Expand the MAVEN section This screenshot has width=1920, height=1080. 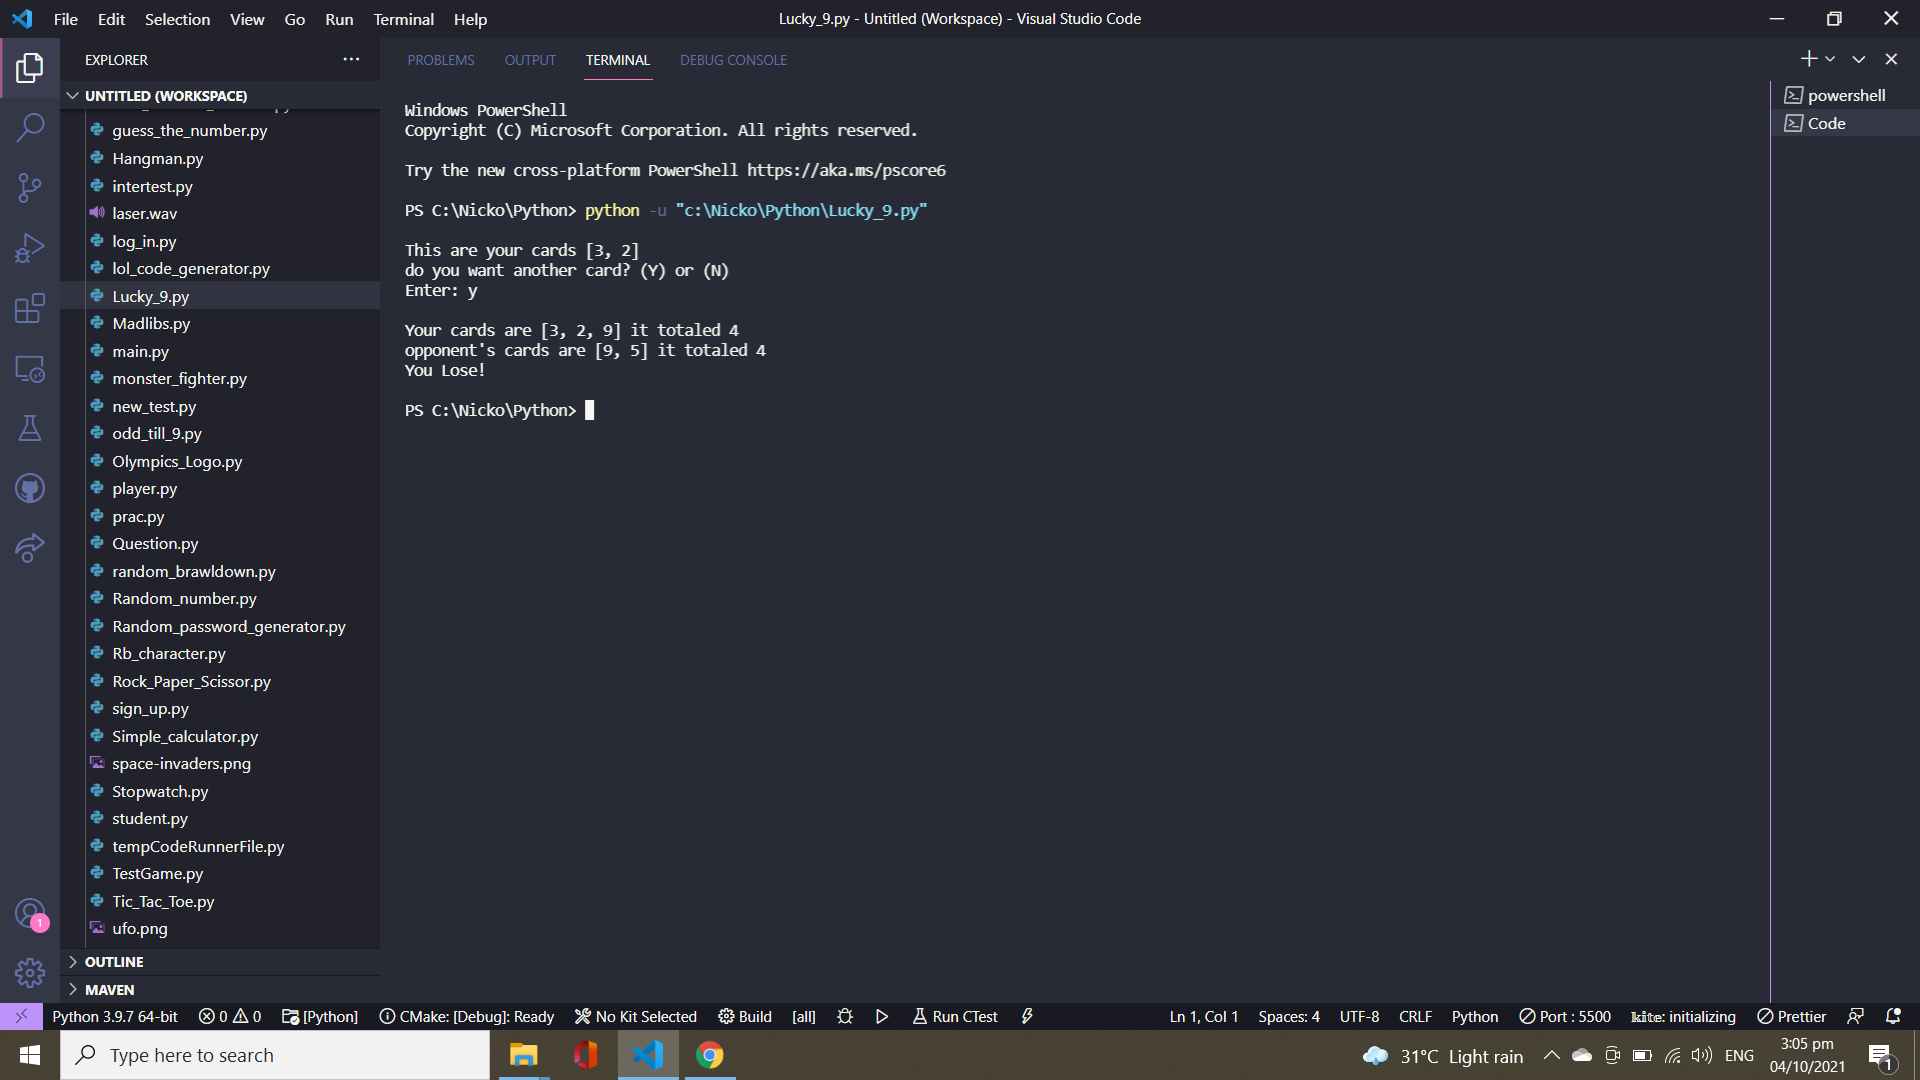pyautogui.click(x=108, y=989)
